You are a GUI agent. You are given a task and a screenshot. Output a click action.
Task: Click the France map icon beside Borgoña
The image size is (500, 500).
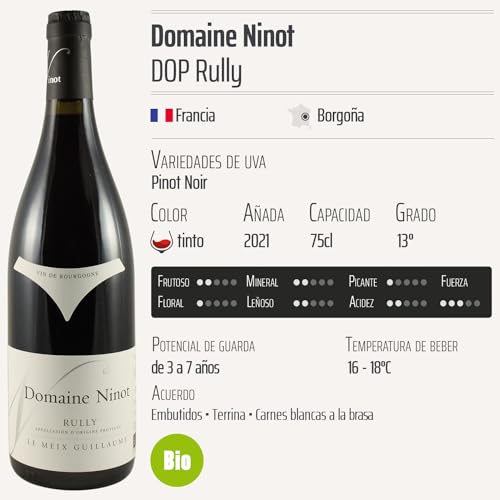click(x=300, y=116)
